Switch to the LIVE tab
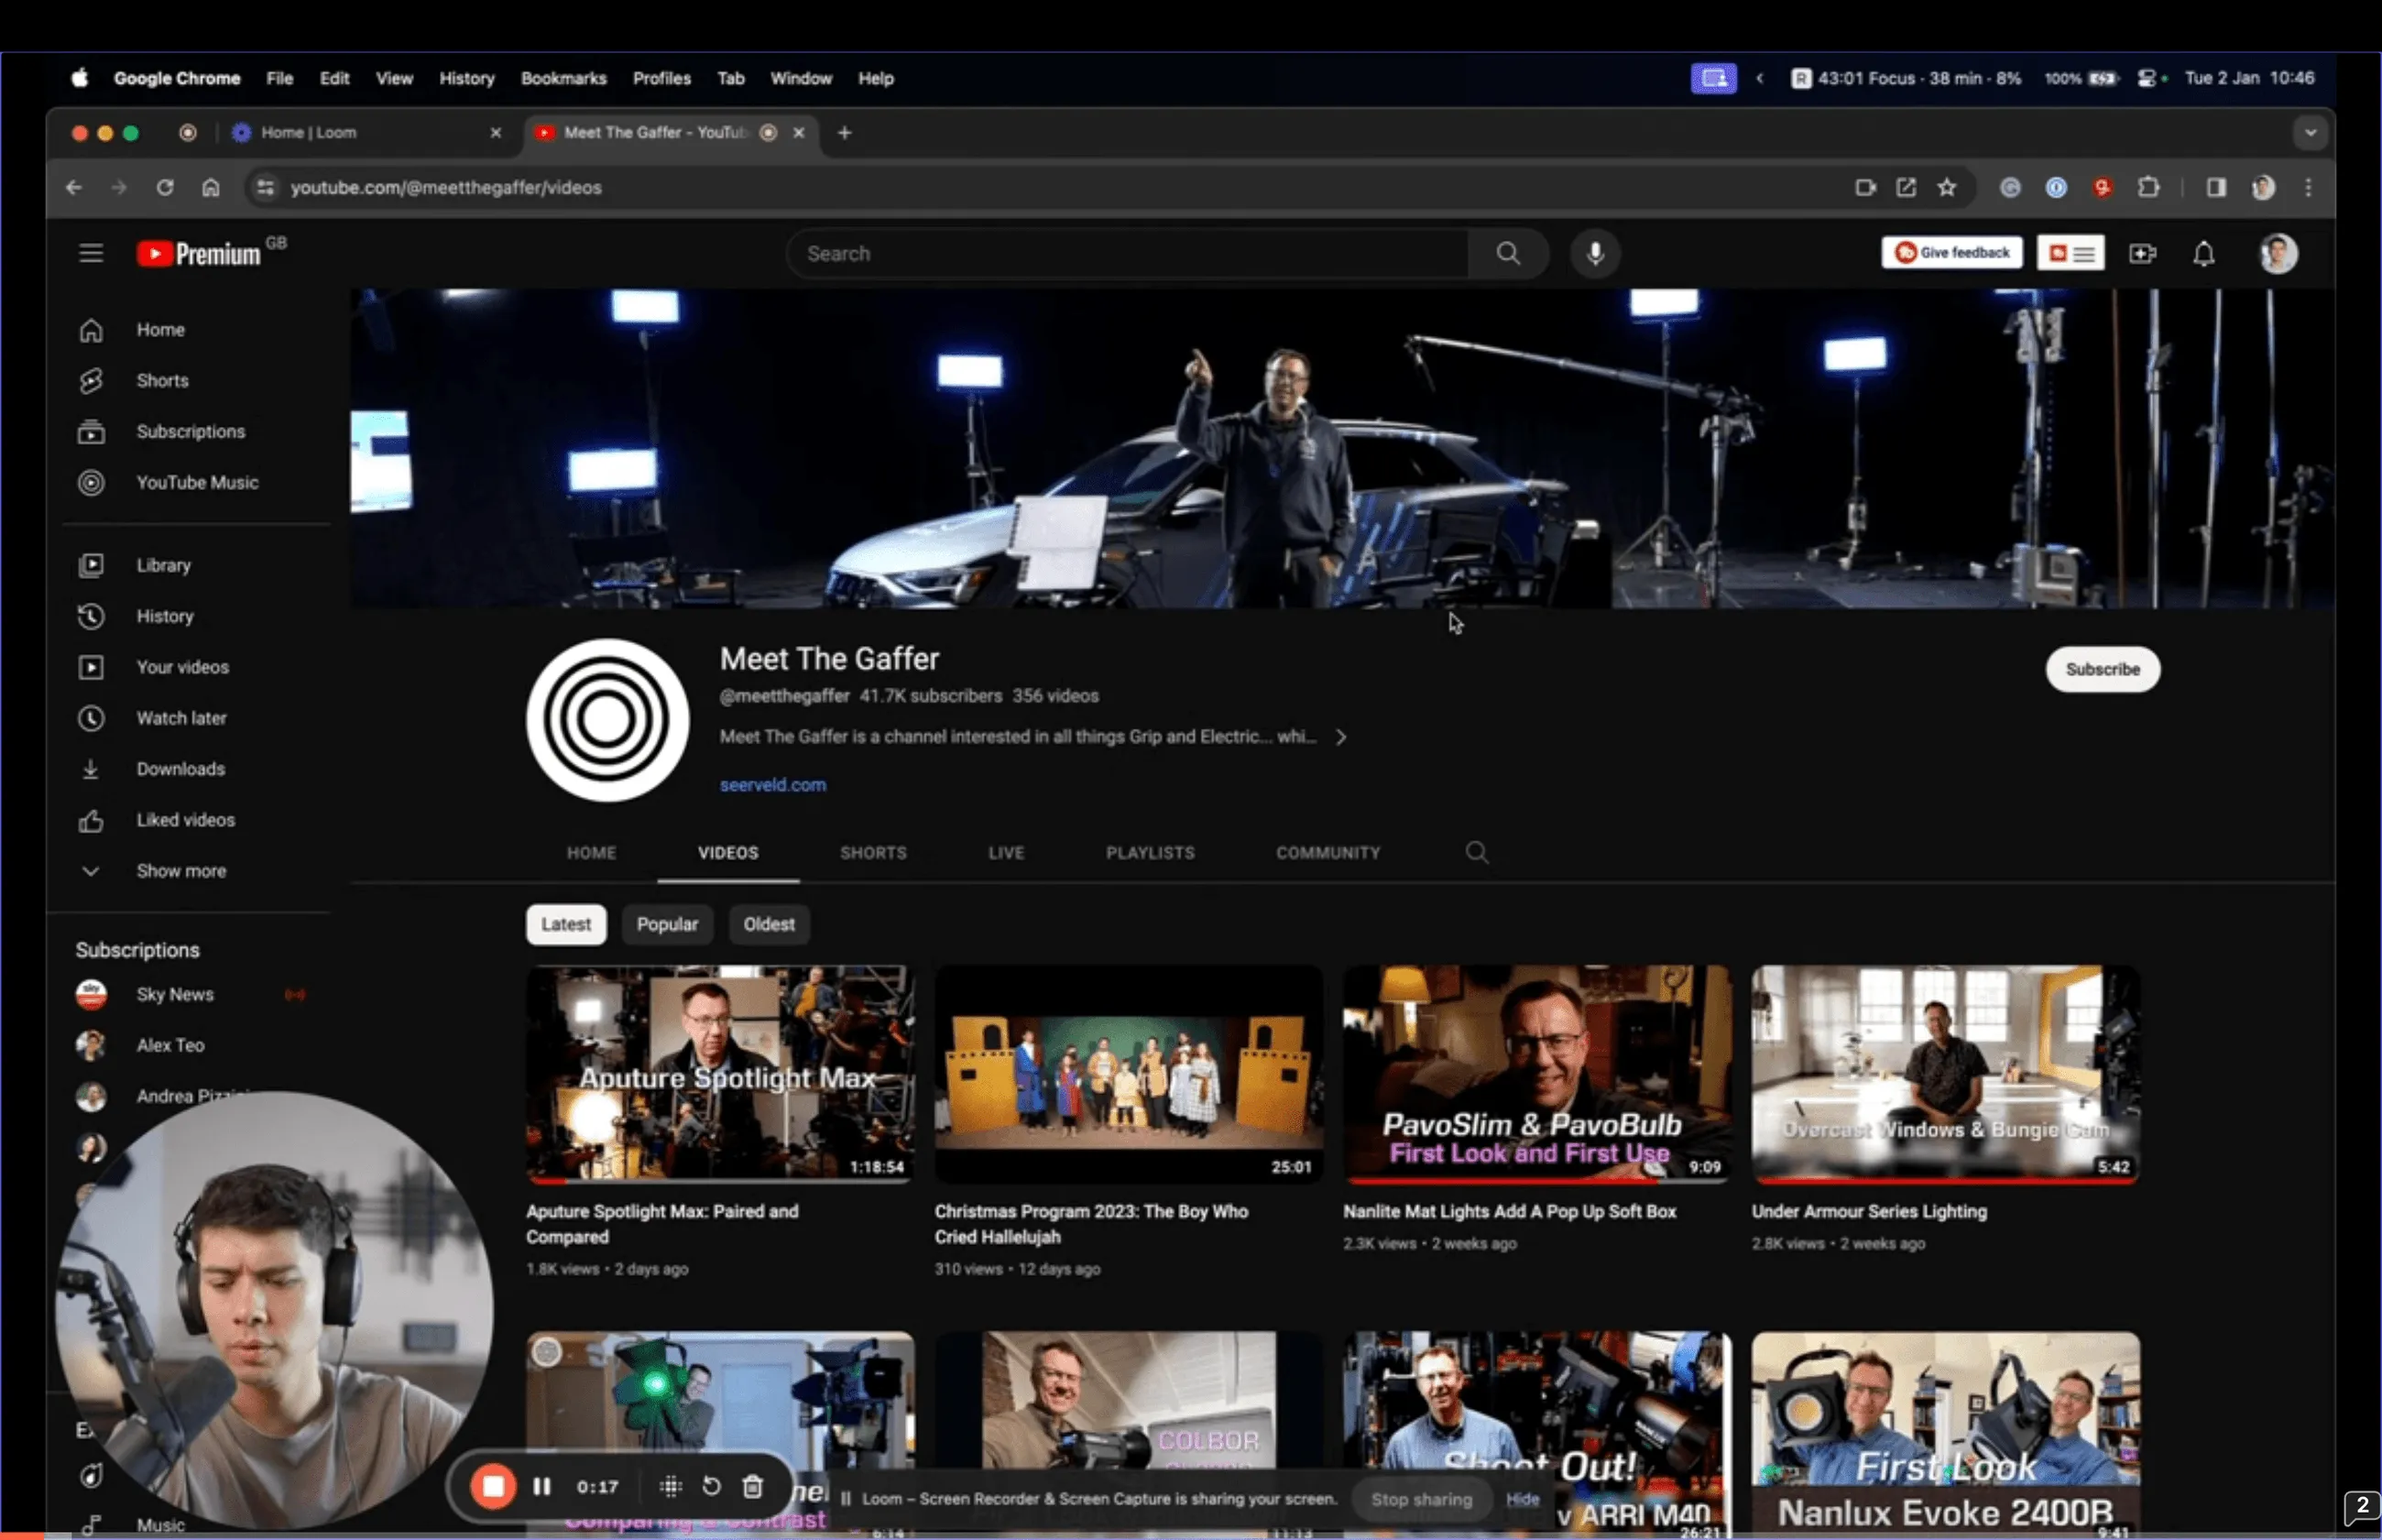Image resolution: width=2382 pixels, height=1540 pixels. click(1006, 853)
